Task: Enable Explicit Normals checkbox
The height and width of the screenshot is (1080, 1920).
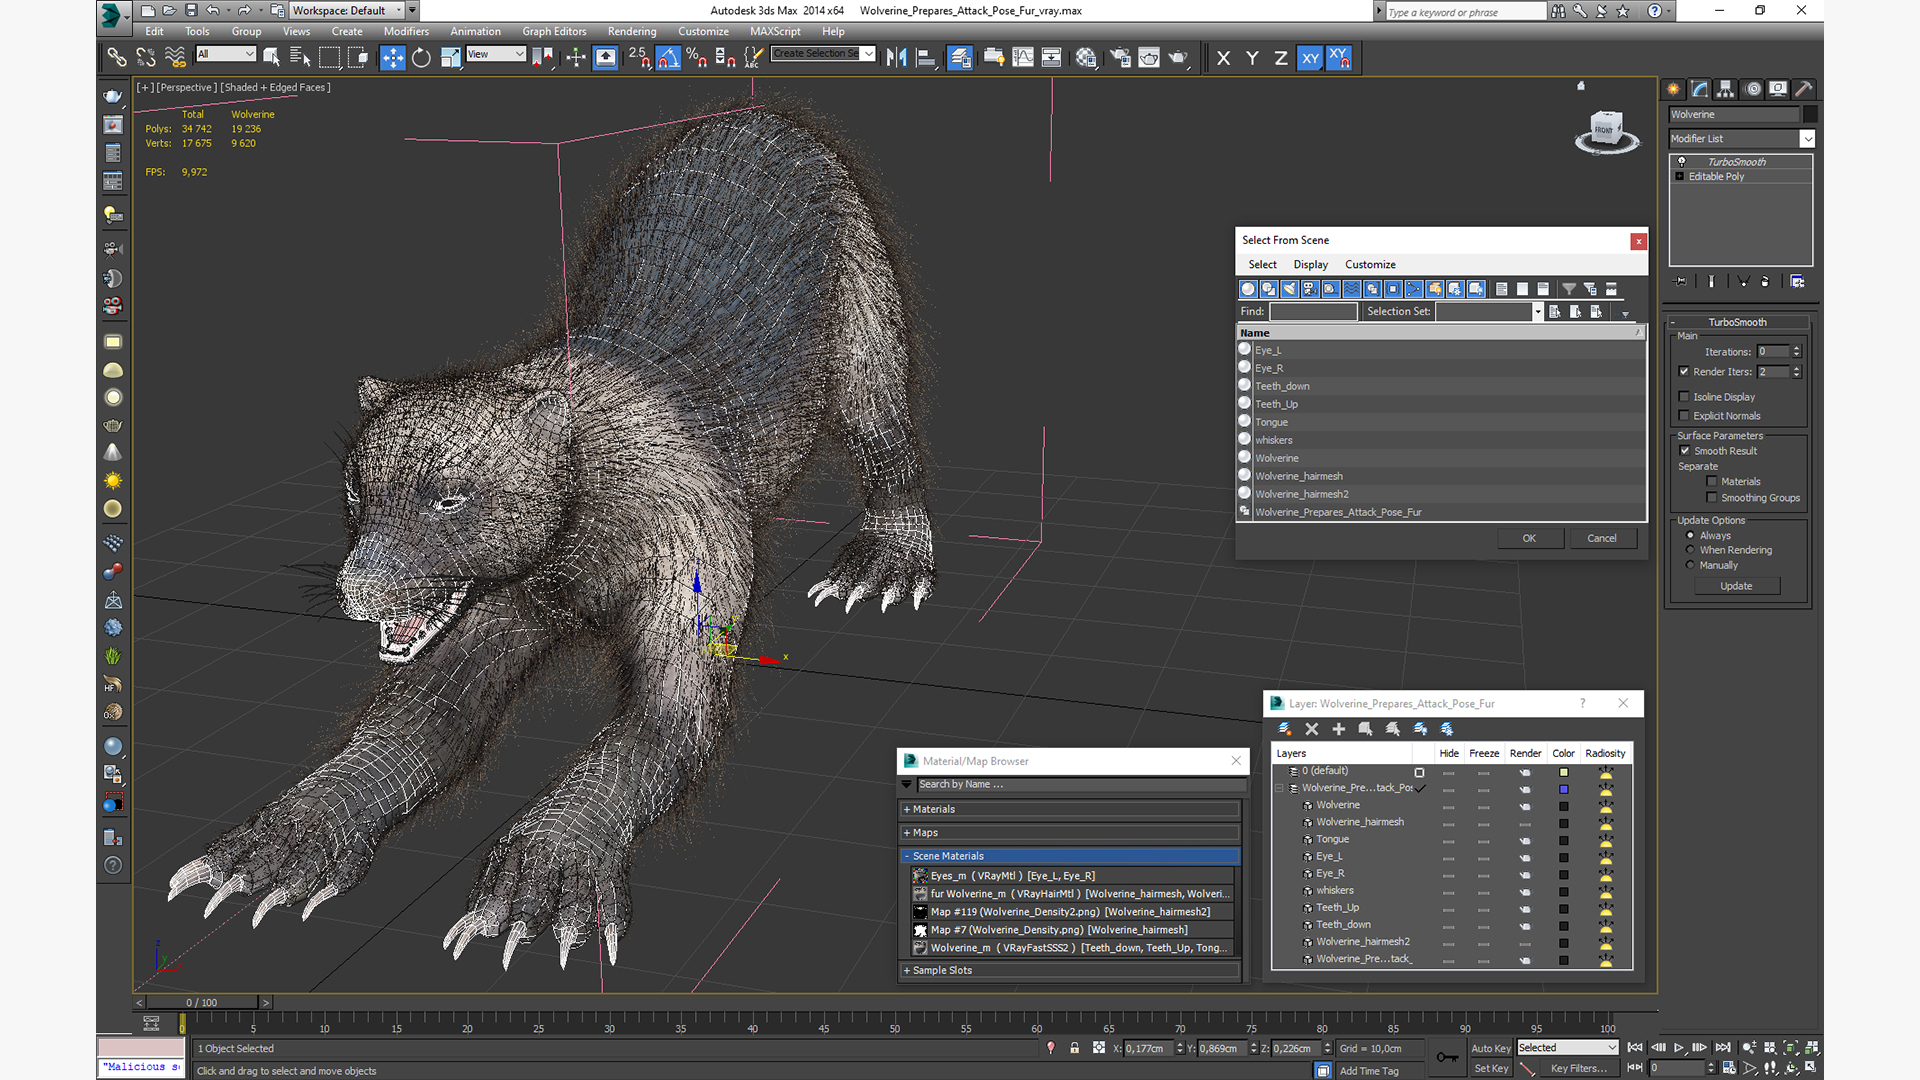Action: pyautogui.click(x=1684, y=416)
